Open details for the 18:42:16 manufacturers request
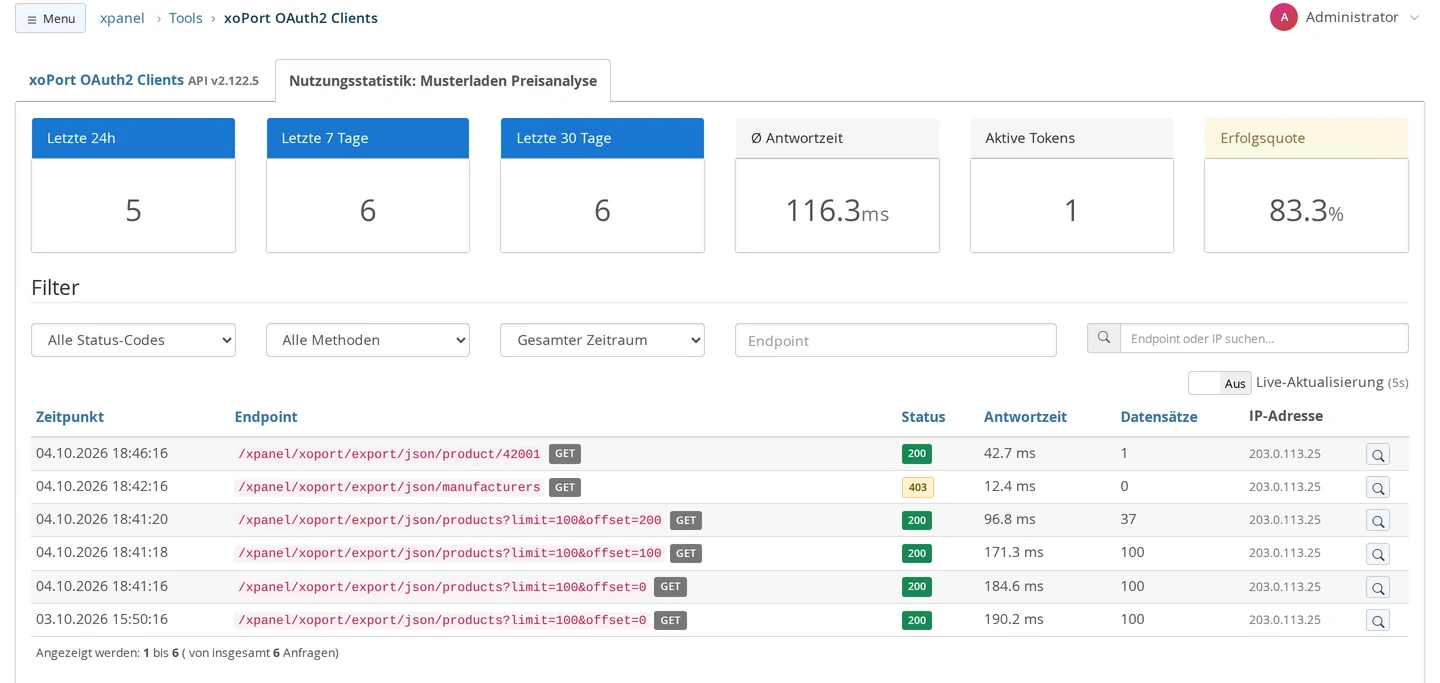This screenshot has width=1440, height=683. [x=1378, y=488]
